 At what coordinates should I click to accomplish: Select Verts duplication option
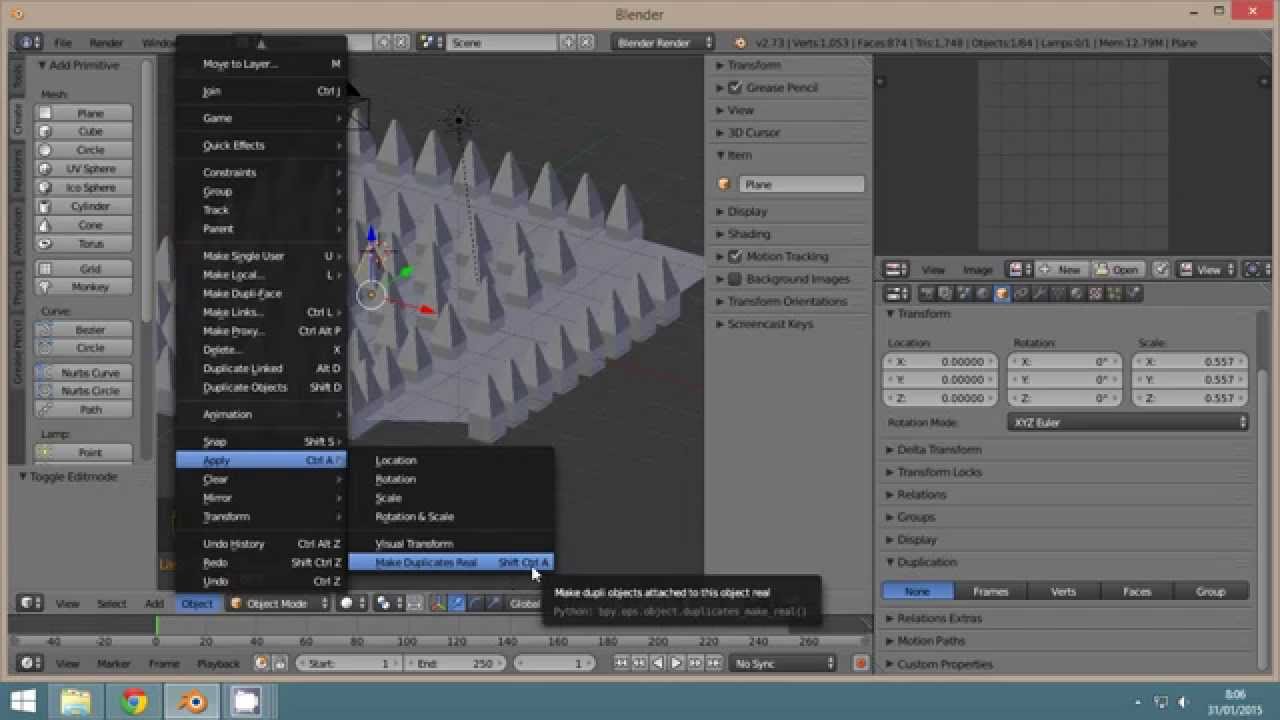click(1063, 591)
